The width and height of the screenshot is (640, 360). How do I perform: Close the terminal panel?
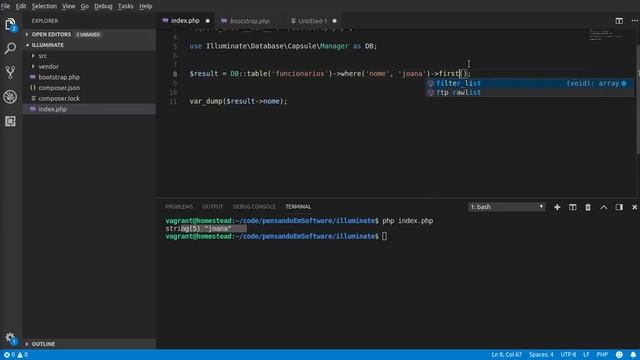(635, 207)
